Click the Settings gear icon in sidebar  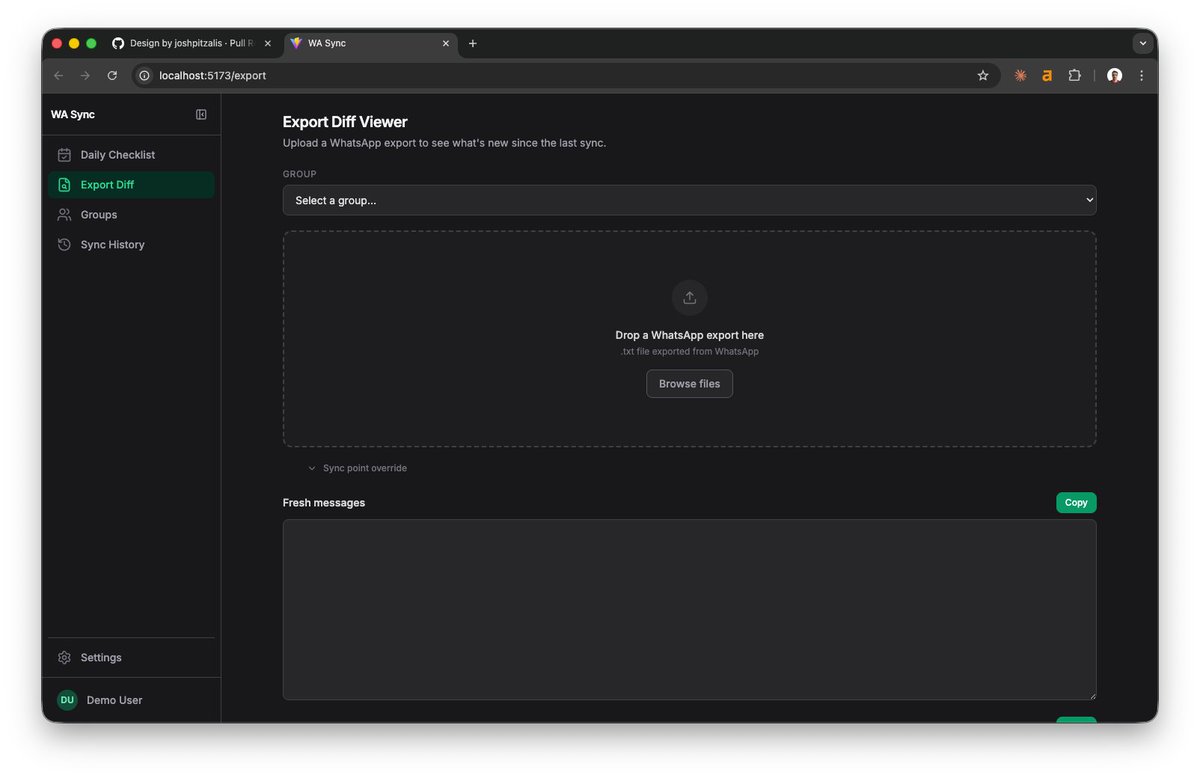coord(64,658)
